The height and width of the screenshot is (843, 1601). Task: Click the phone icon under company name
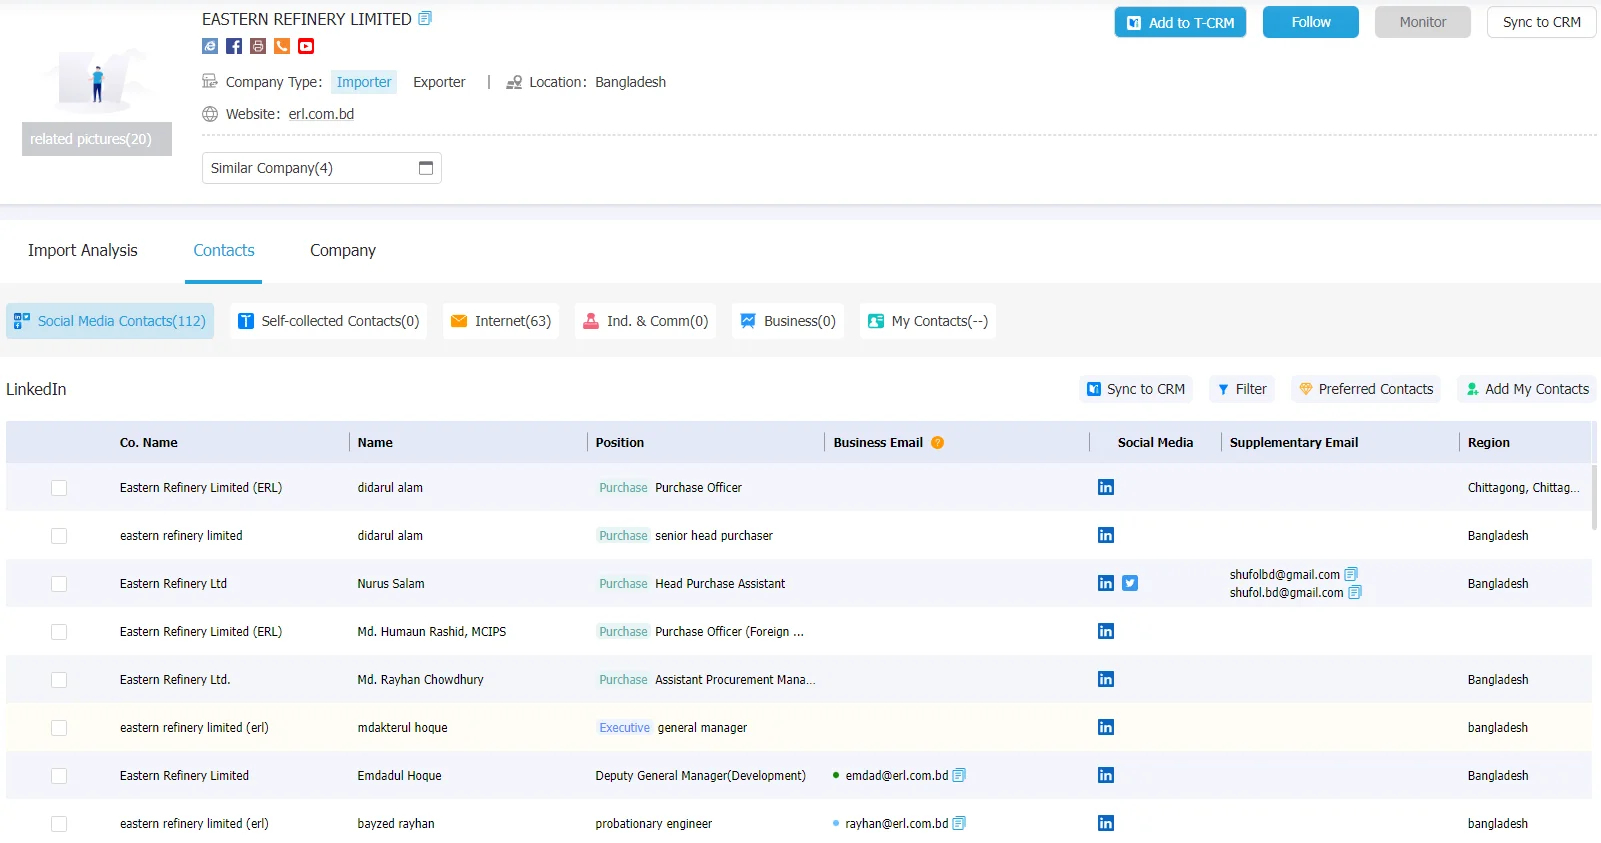(282, 46)
